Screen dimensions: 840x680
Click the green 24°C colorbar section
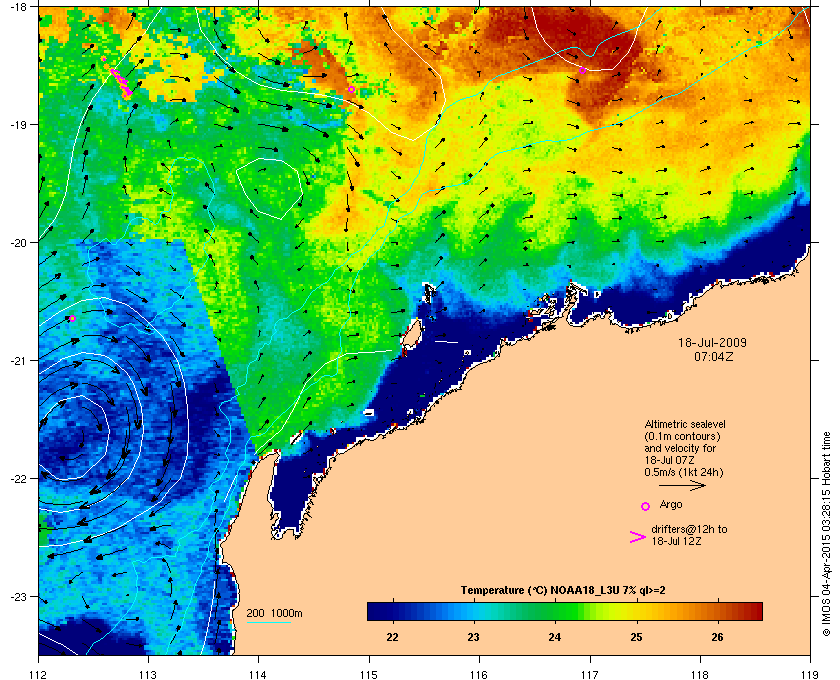pyautogui.click(x=555, y=611)
